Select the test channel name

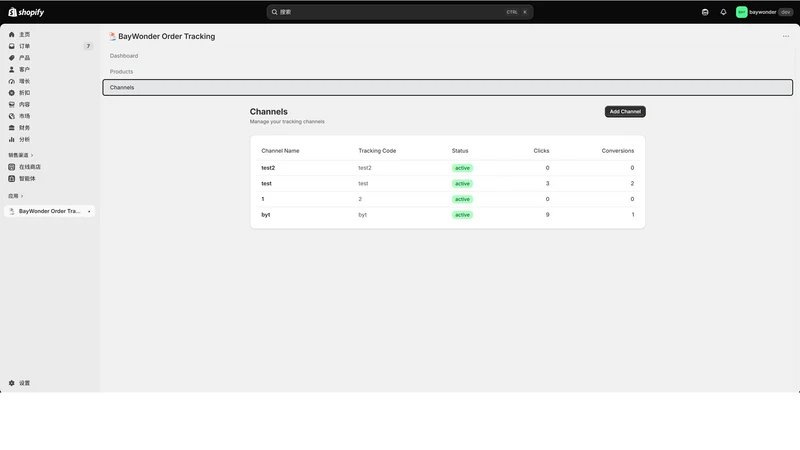[x=266, y=184]
